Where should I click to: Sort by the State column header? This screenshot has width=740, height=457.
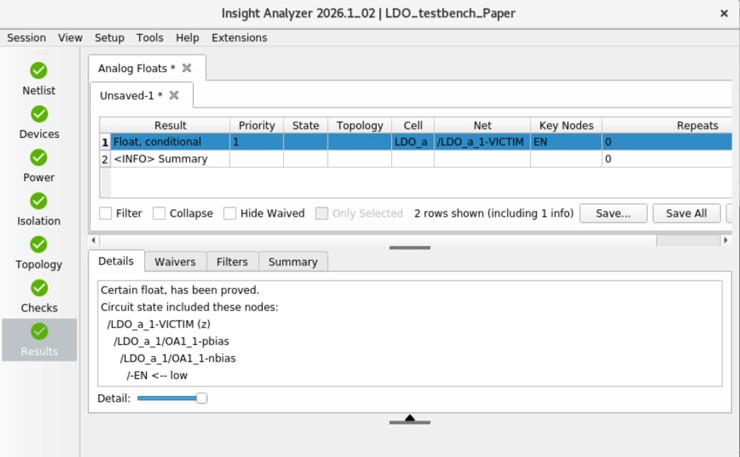tap(305, 126)
